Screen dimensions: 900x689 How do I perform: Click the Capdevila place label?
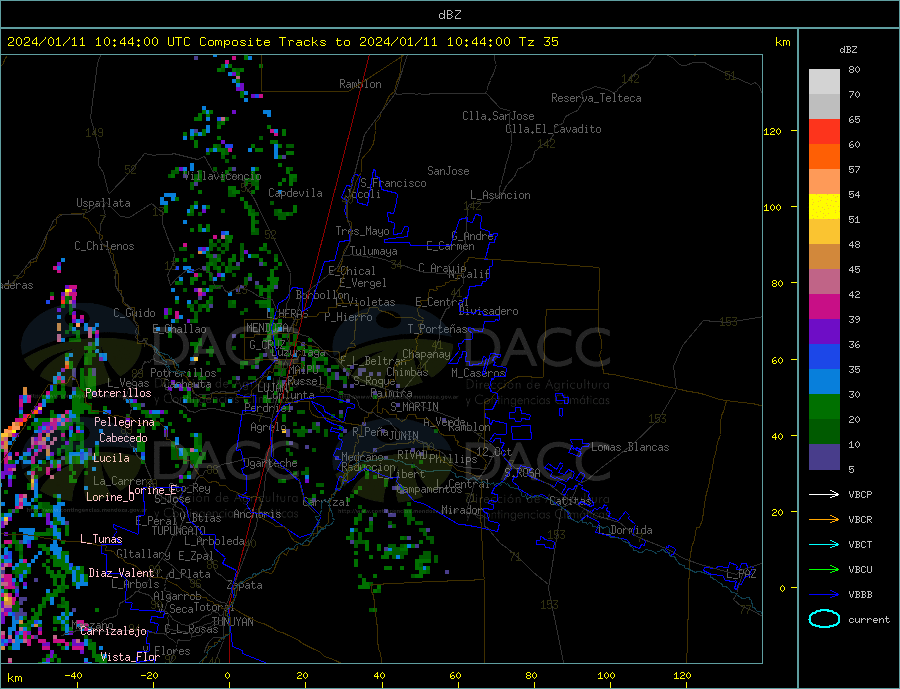[295, 193]
